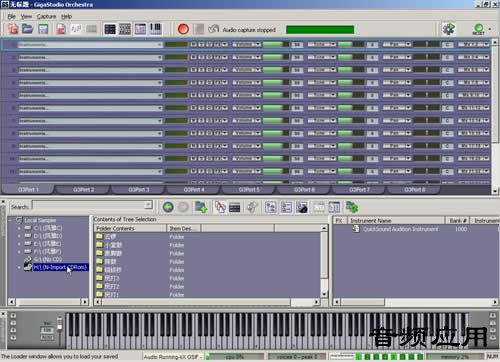This screenshot has height=362, width=500.
Task: Open the View menu
Action: pos(26,16)
